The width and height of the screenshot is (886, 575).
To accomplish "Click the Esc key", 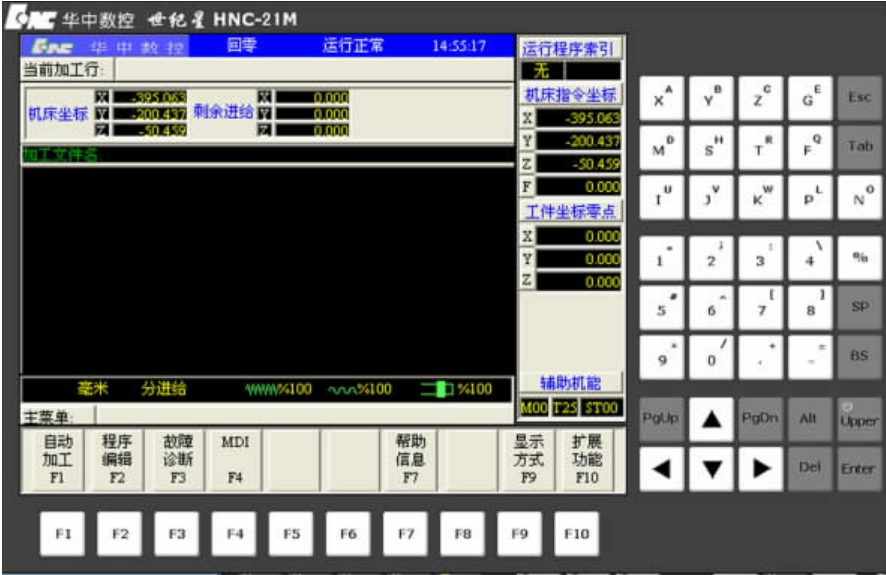I will (x=859, y=98).
